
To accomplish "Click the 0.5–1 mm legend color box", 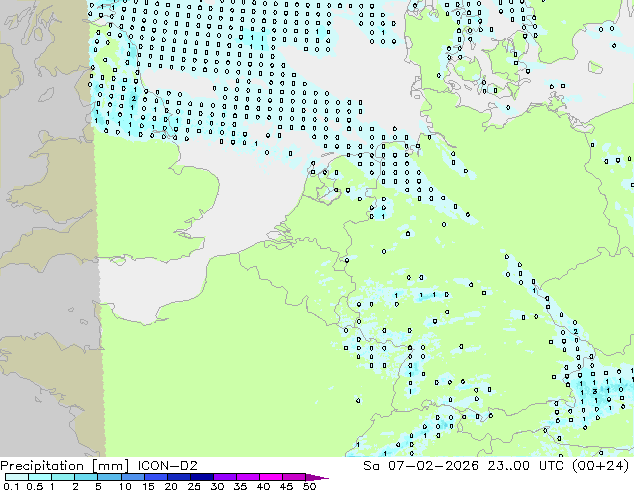I will pyautogui.click(x=40, y=477).
